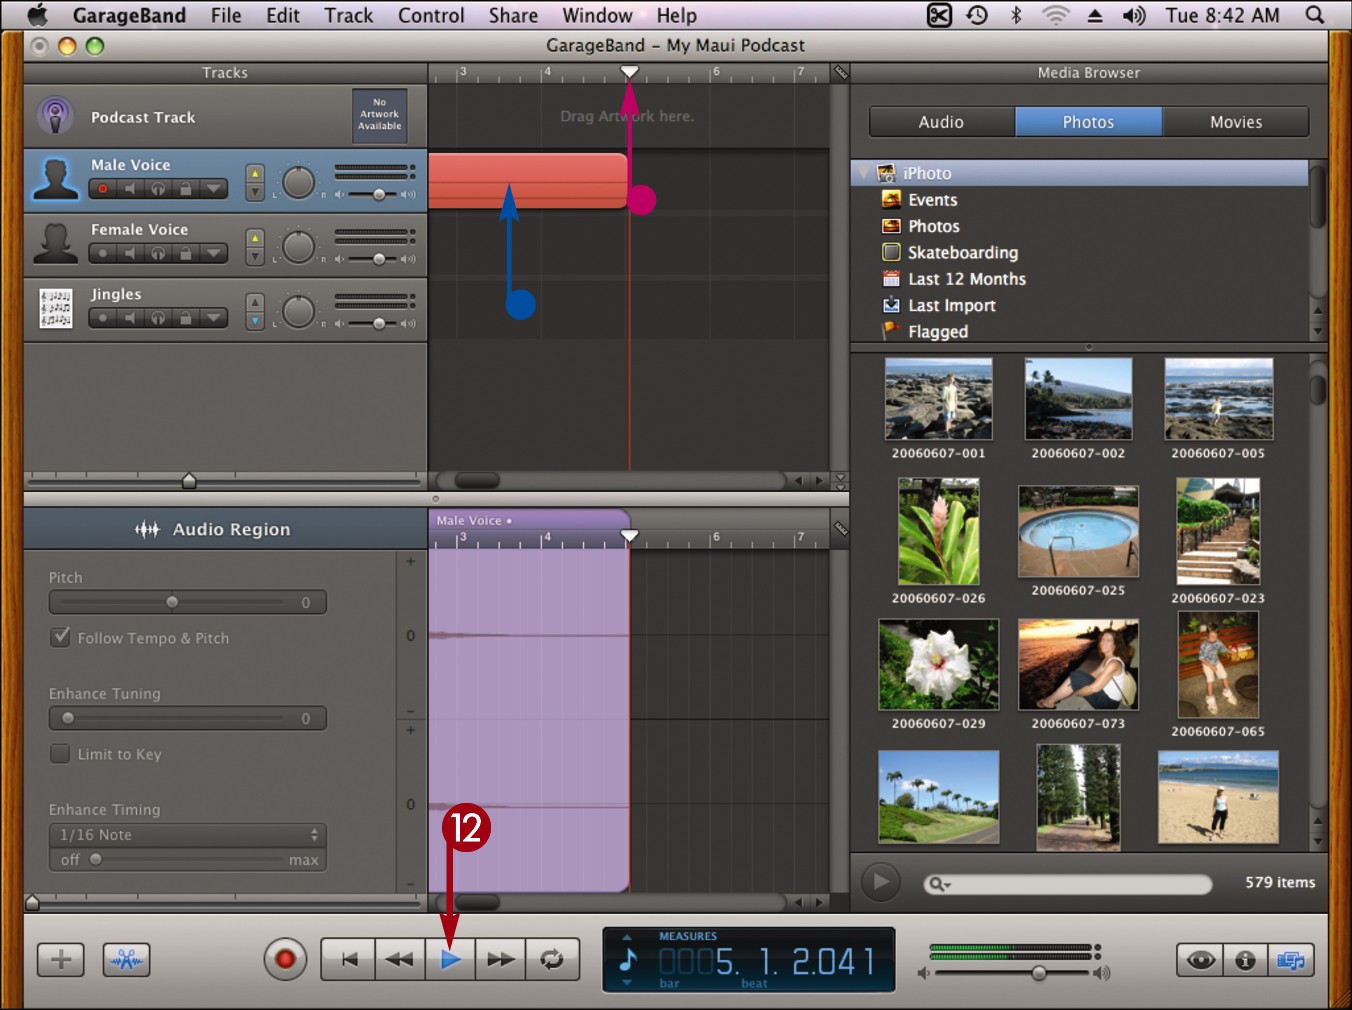Image resolution: width=1352 pixels, height=1010 pixels.
Task: Go to beginning of the song
Action: [348, 960]
